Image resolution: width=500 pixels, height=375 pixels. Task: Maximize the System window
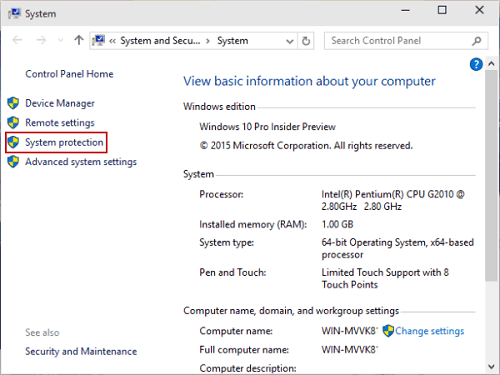(x=442, y=10)
